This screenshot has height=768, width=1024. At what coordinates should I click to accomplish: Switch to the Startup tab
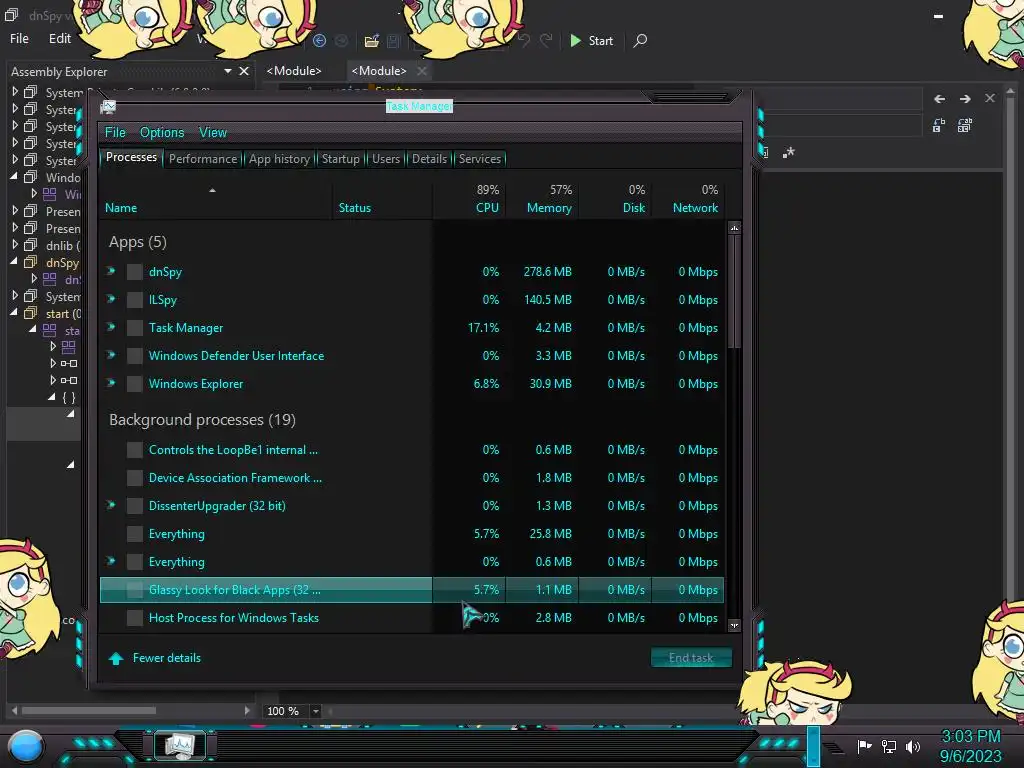coord(340,159)
